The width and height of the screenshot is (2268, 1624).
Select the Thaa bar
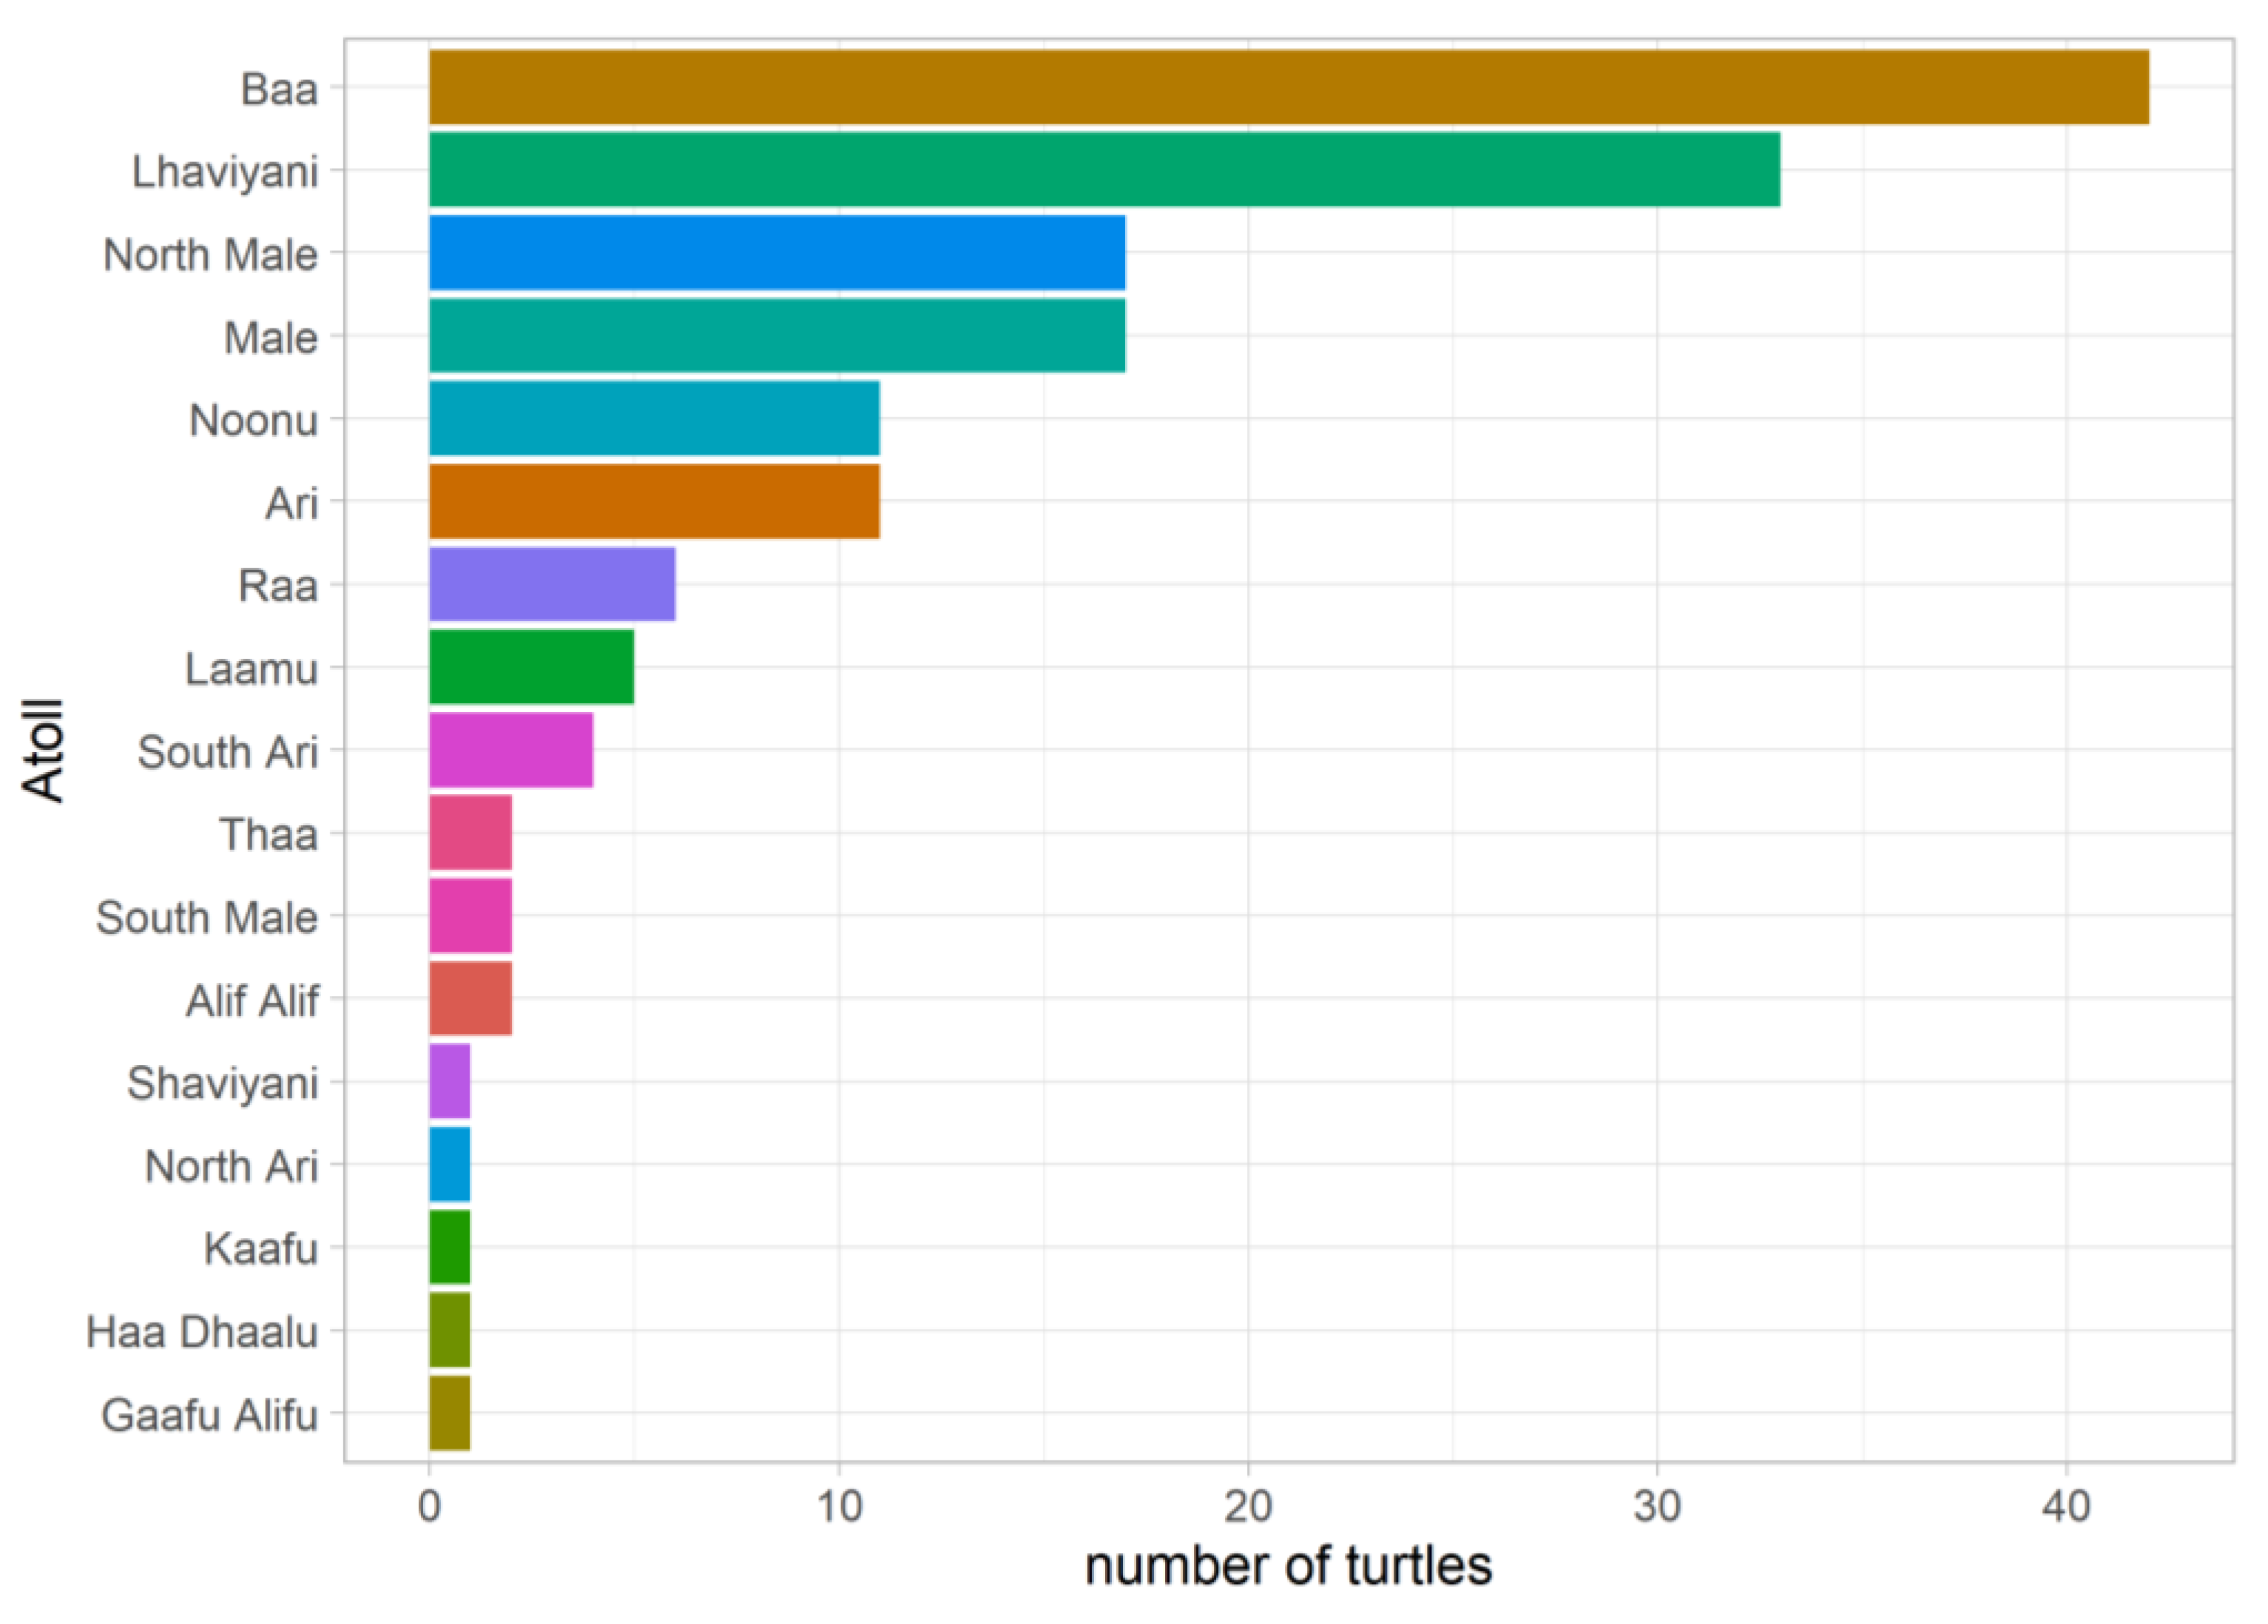coord(470,833)
